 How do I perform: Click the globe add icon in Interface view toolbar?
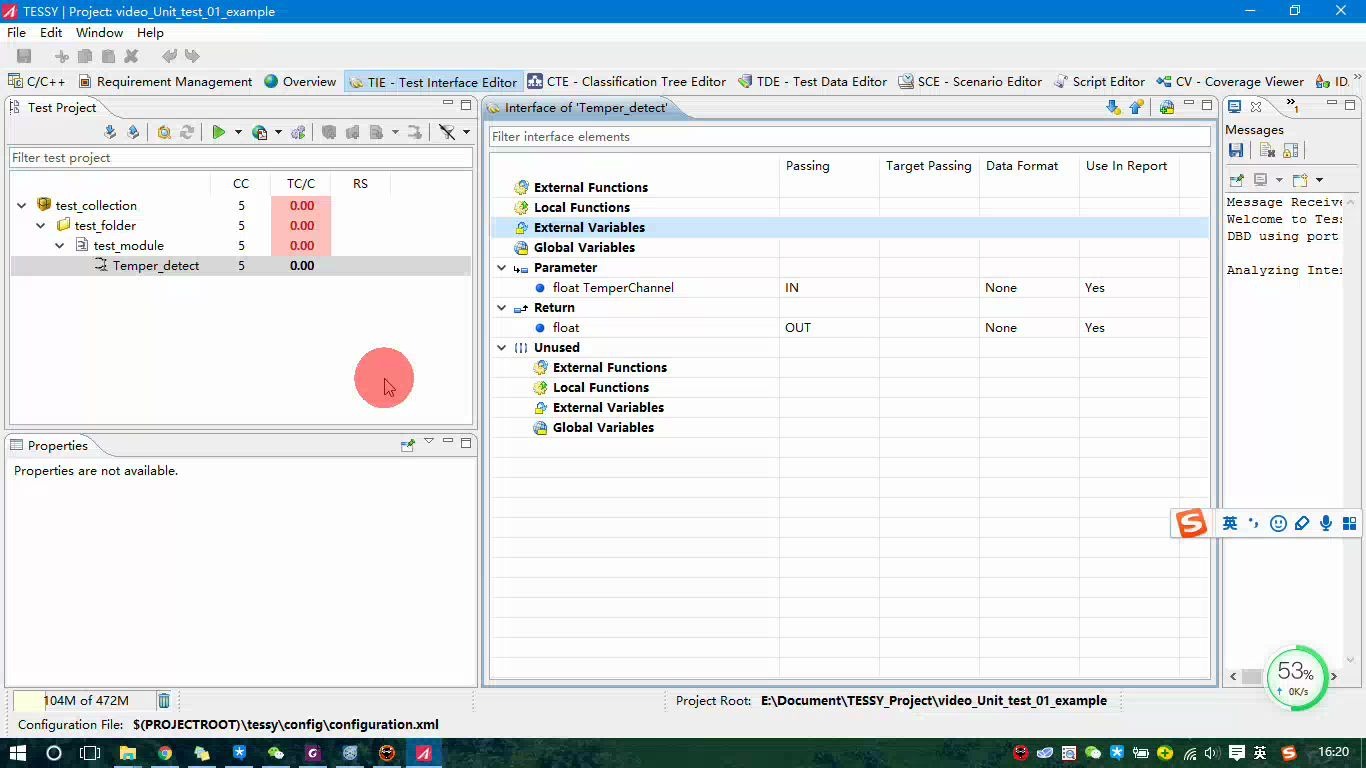coord(1167,108)
